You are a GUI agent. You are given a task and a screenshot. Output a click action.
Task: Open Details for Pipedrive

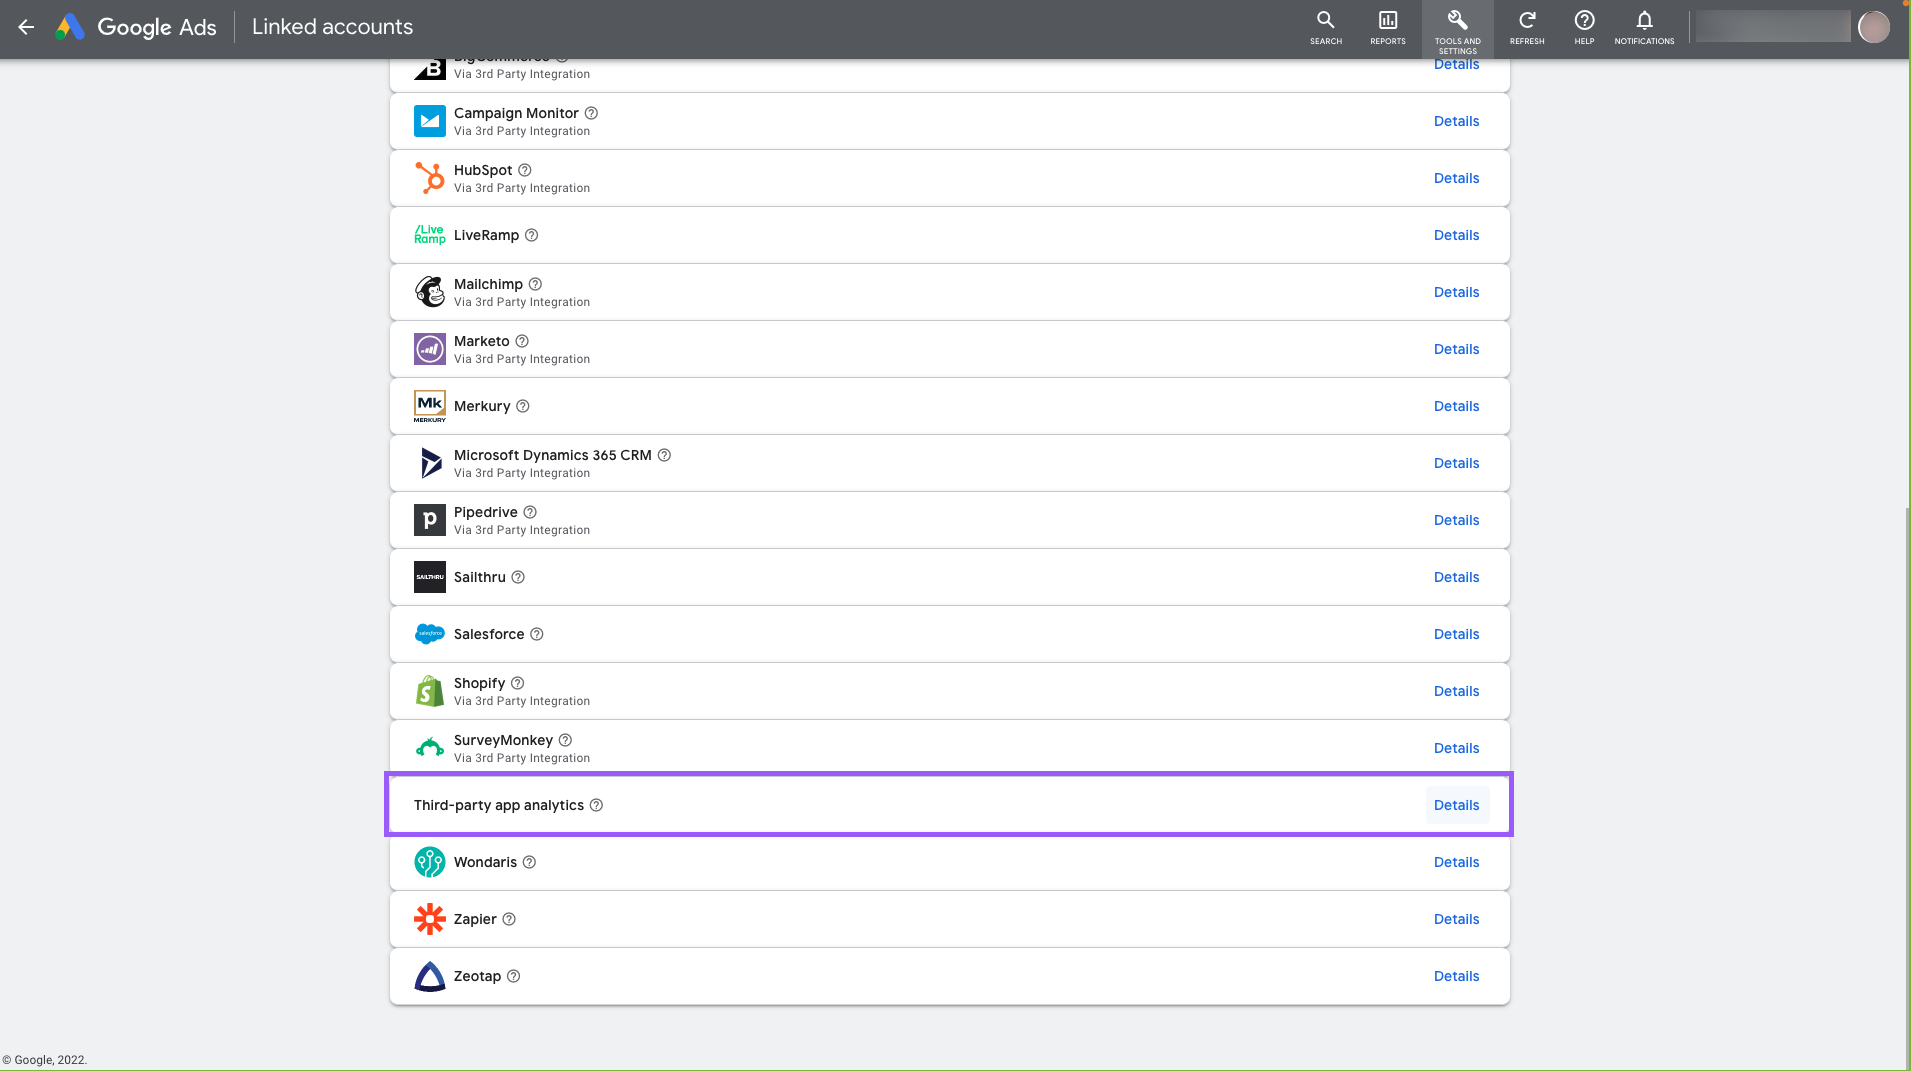coord(1456,520)
